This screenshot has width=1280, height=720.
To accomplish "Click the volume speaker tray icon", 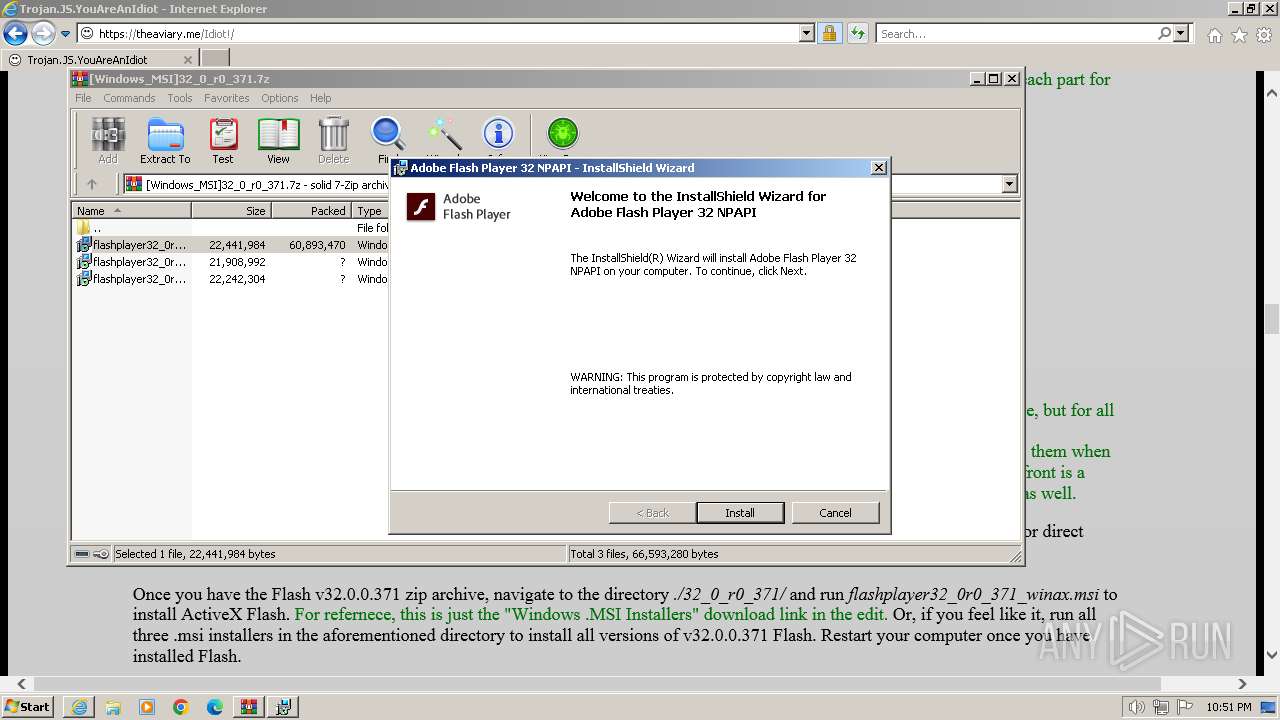I will pyautogui.click(x=1137, y=707).
